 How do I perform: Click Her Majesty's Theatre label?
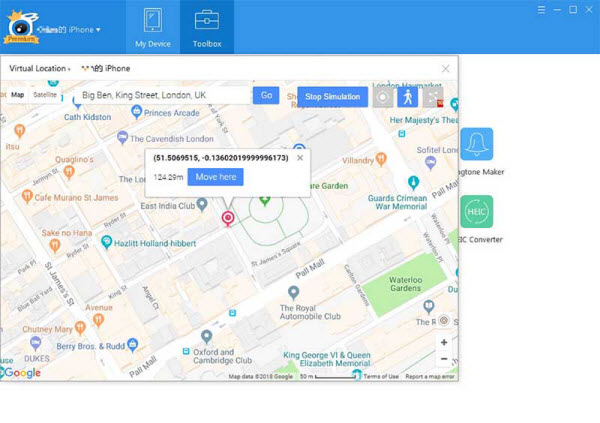424,120
